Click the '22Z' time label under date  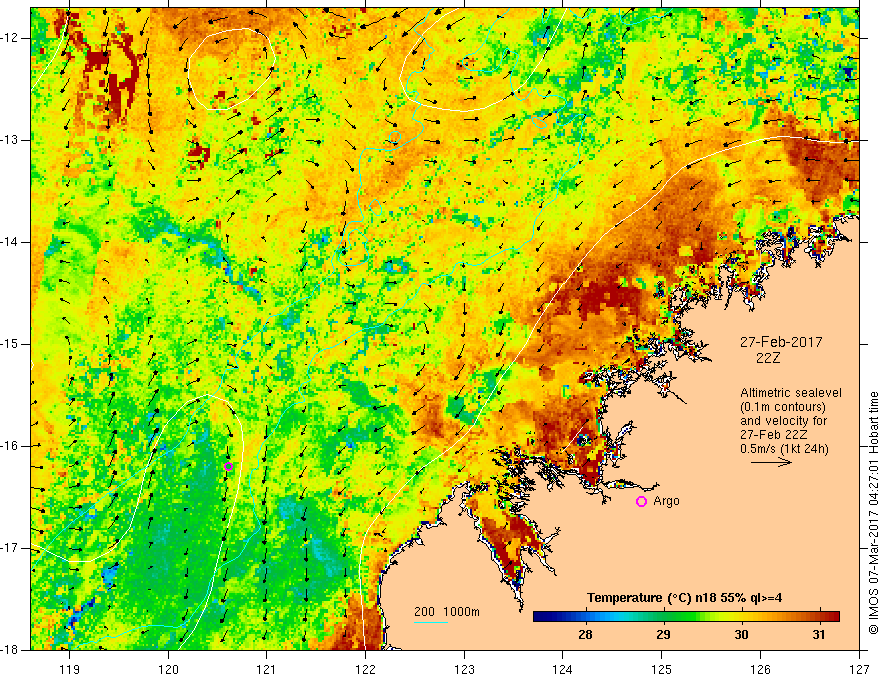click(768, 358)
